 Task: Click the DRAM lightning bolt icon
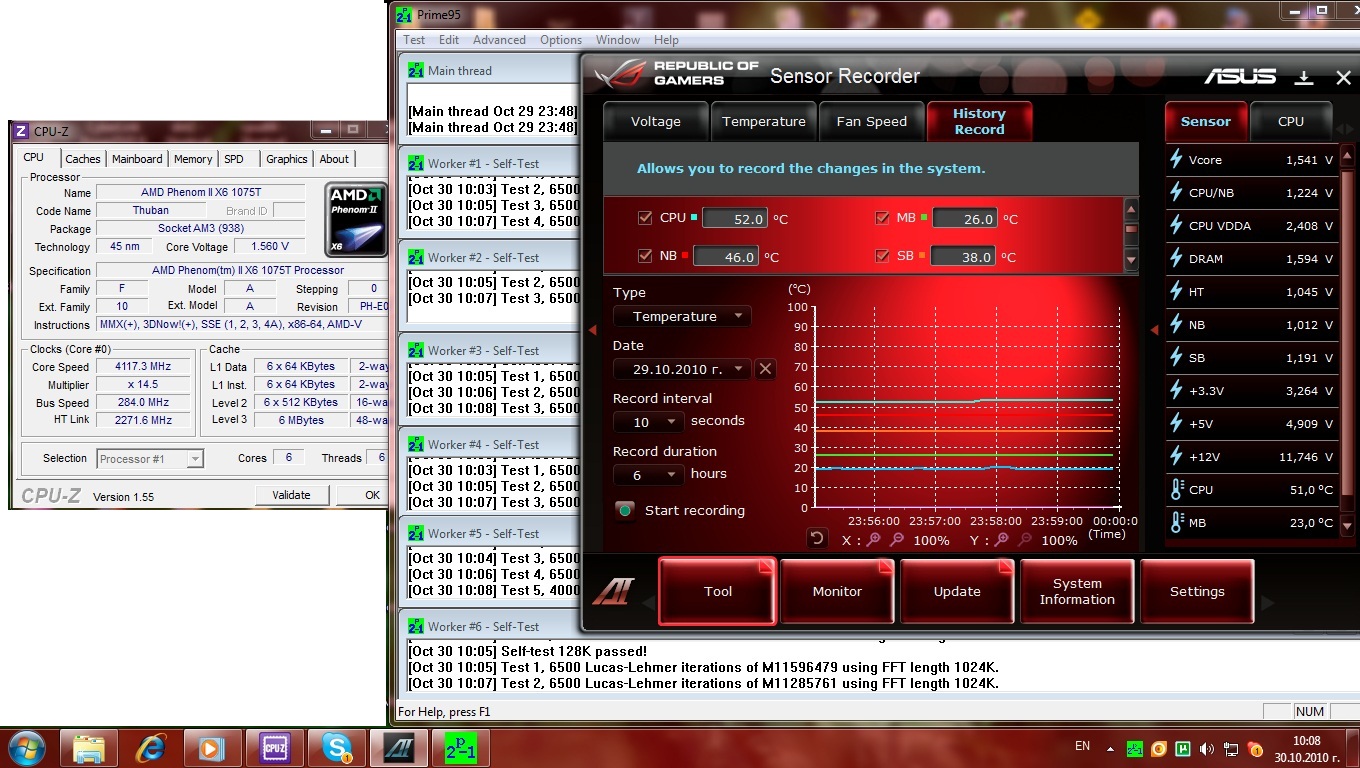(1176, 259)
